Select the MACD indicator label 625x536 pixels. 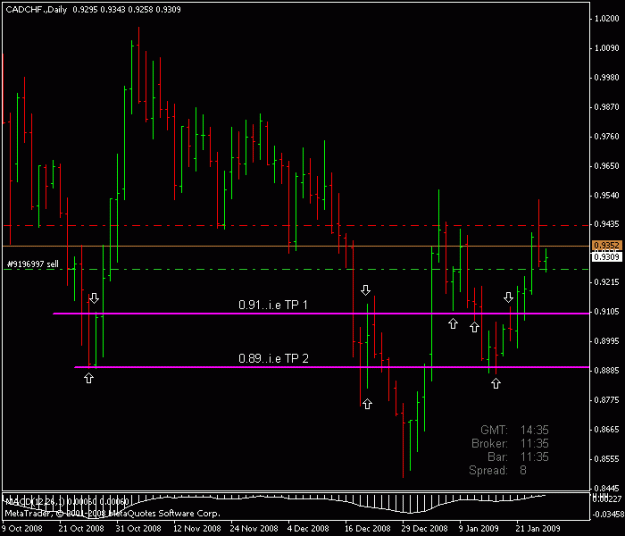pos(66,501)
